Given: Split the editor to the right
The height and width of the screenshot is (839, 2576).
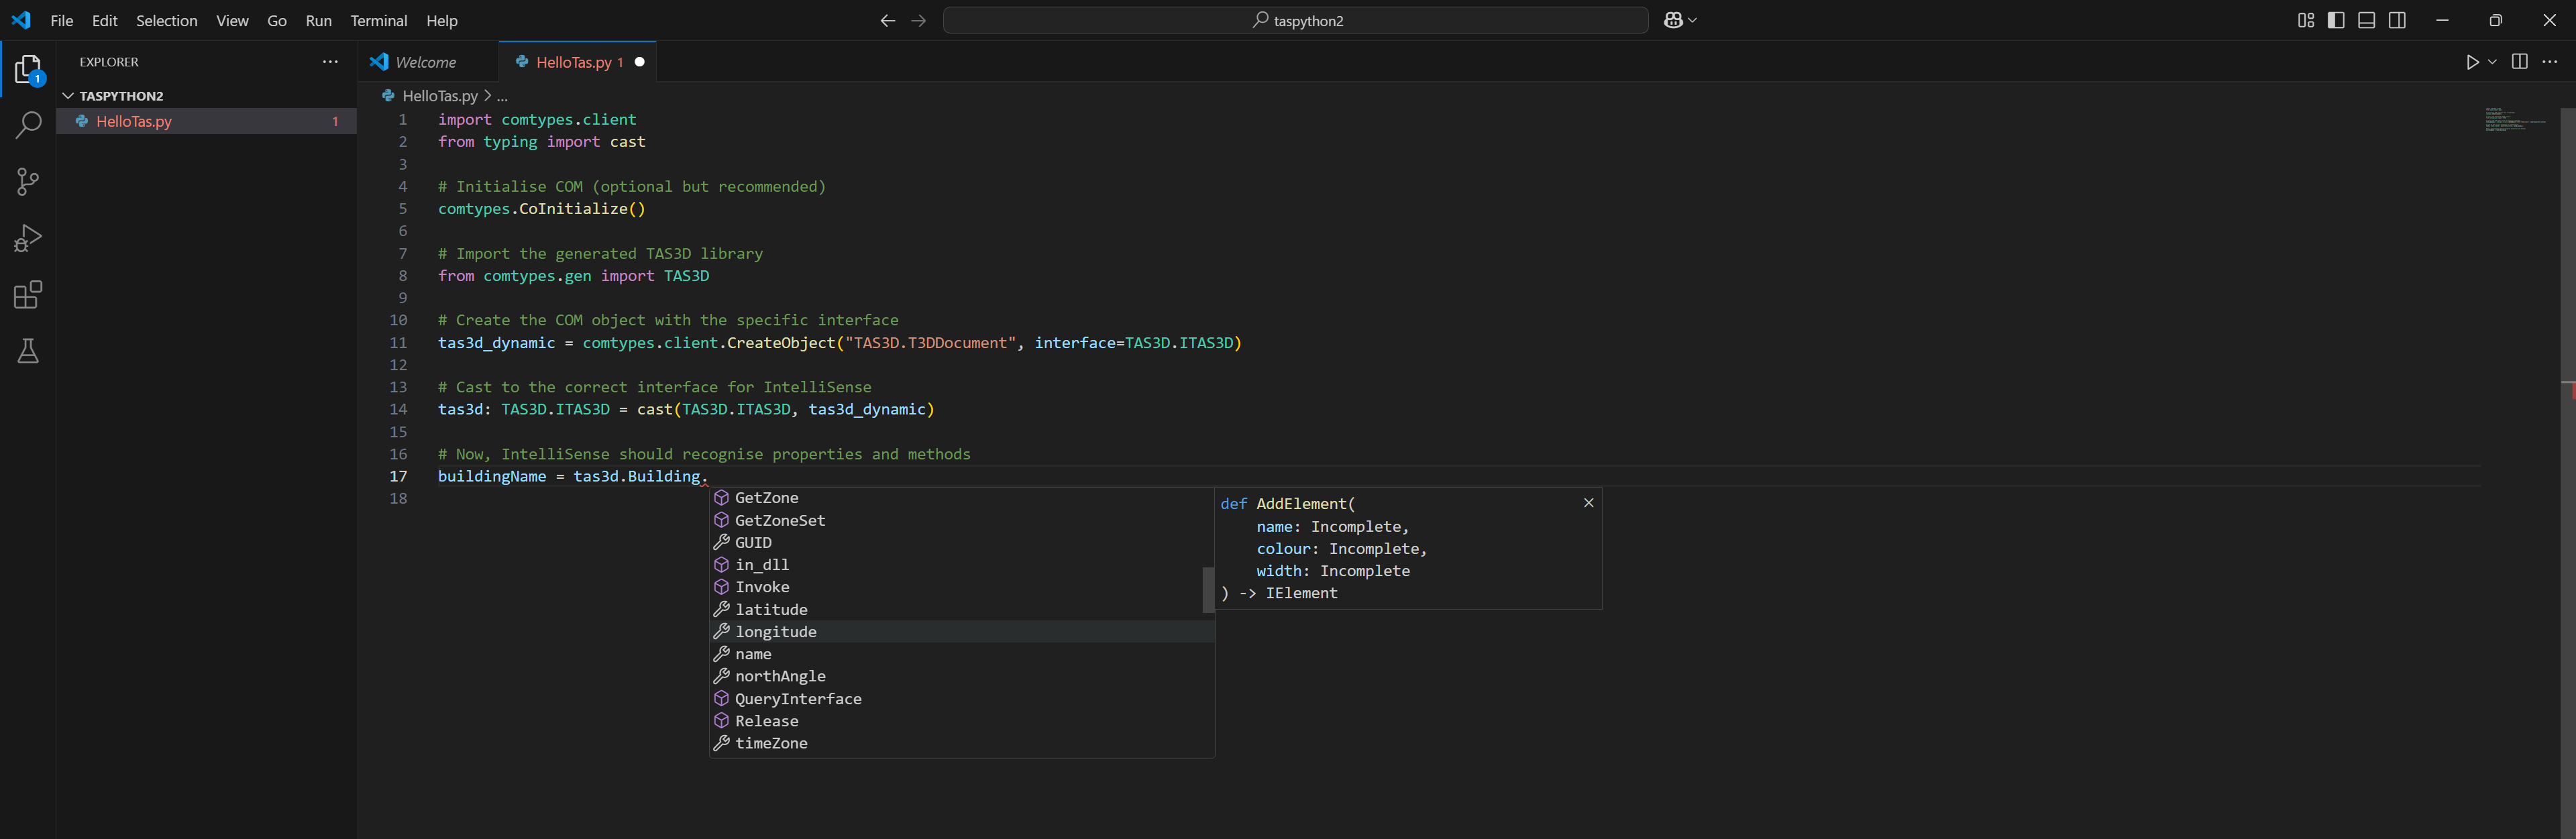Looking at the screenshot, I should tap(2520, 62).
